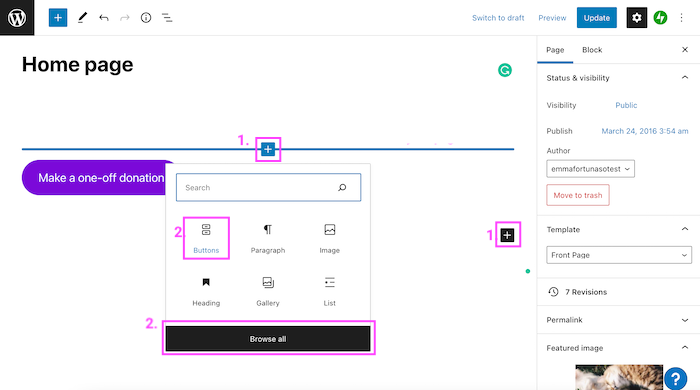Viewport: 700px width, 390px height.
Task: Click Move to trash
Action: tap(578, 195)
